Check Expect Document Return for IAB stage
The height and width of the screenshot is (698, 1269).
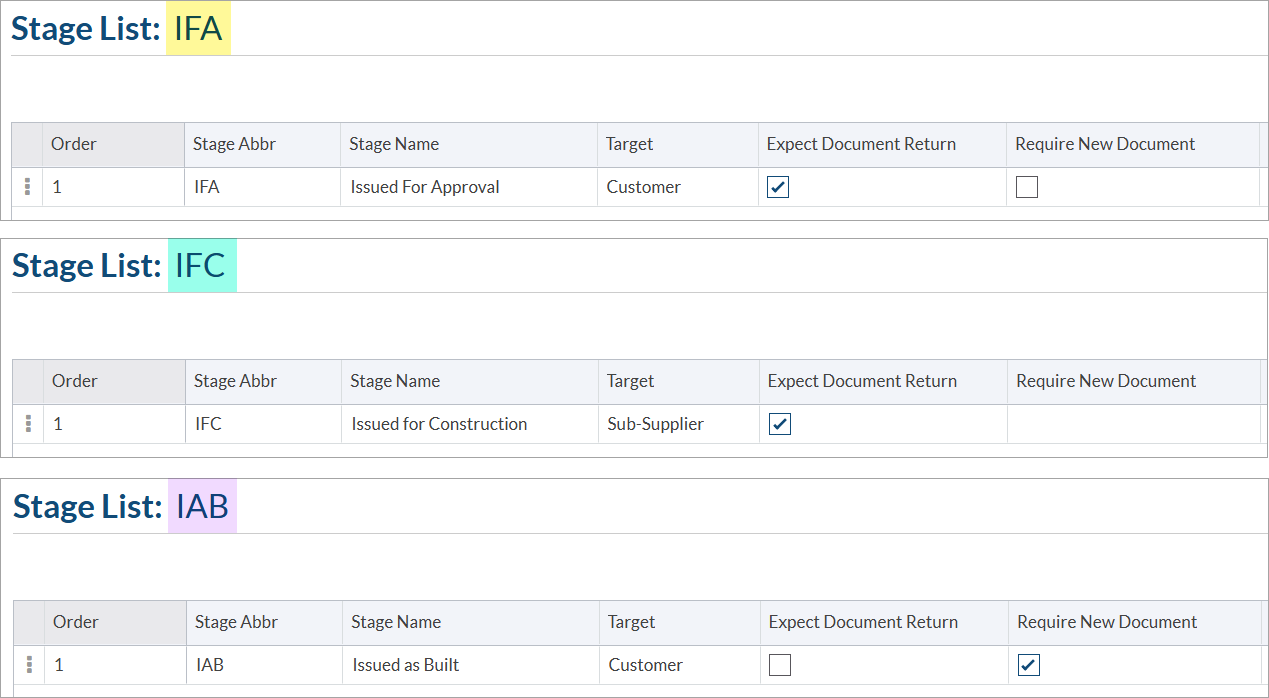tap(780, 665)
